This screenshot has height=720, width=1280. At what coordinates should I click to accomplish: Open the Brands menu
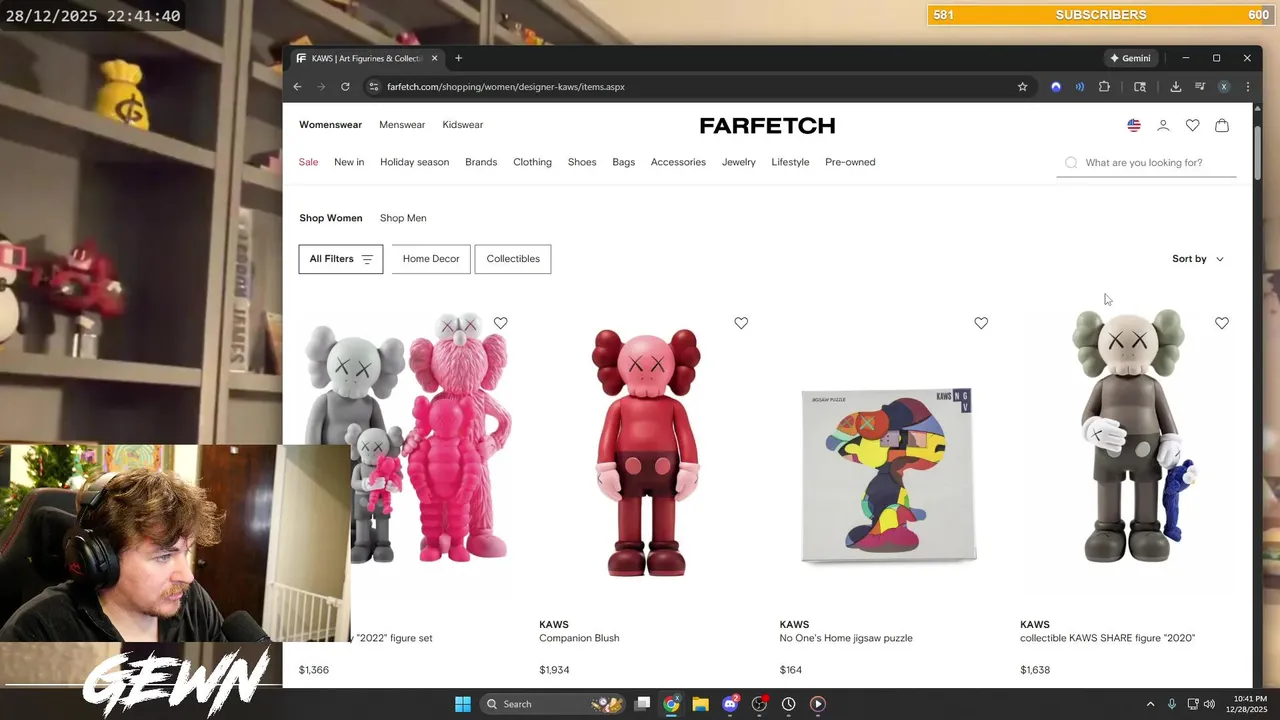tap(481, 162)
